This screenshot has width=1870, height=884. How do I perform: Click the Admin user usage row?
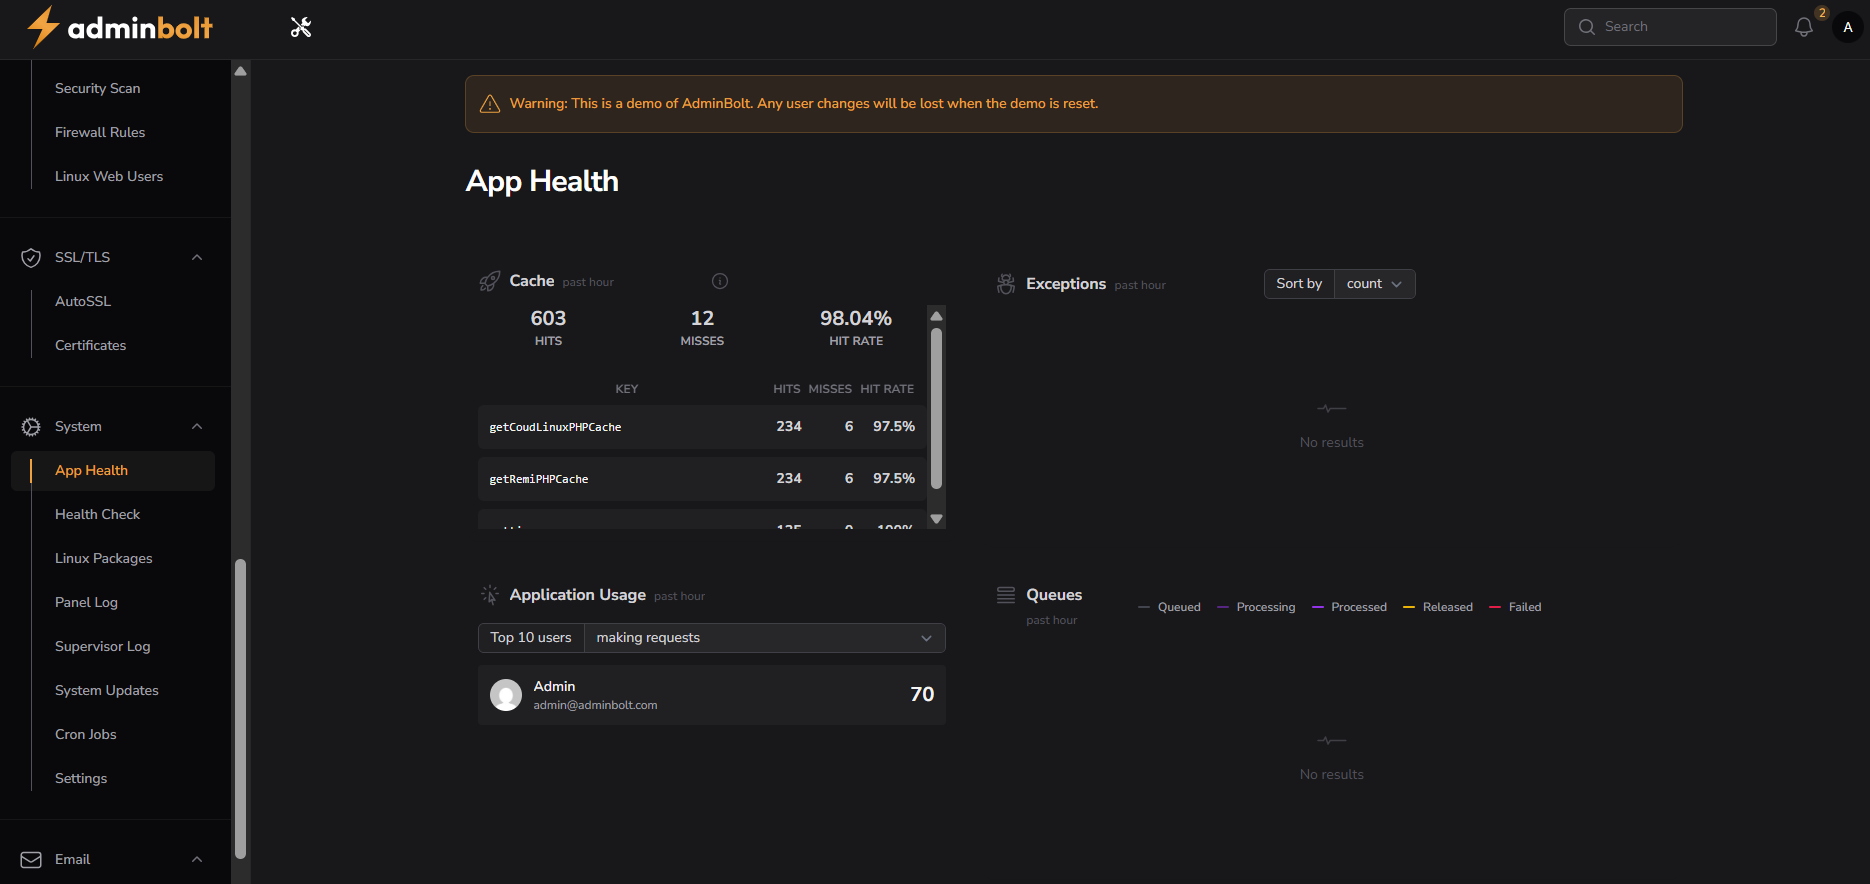712,695
